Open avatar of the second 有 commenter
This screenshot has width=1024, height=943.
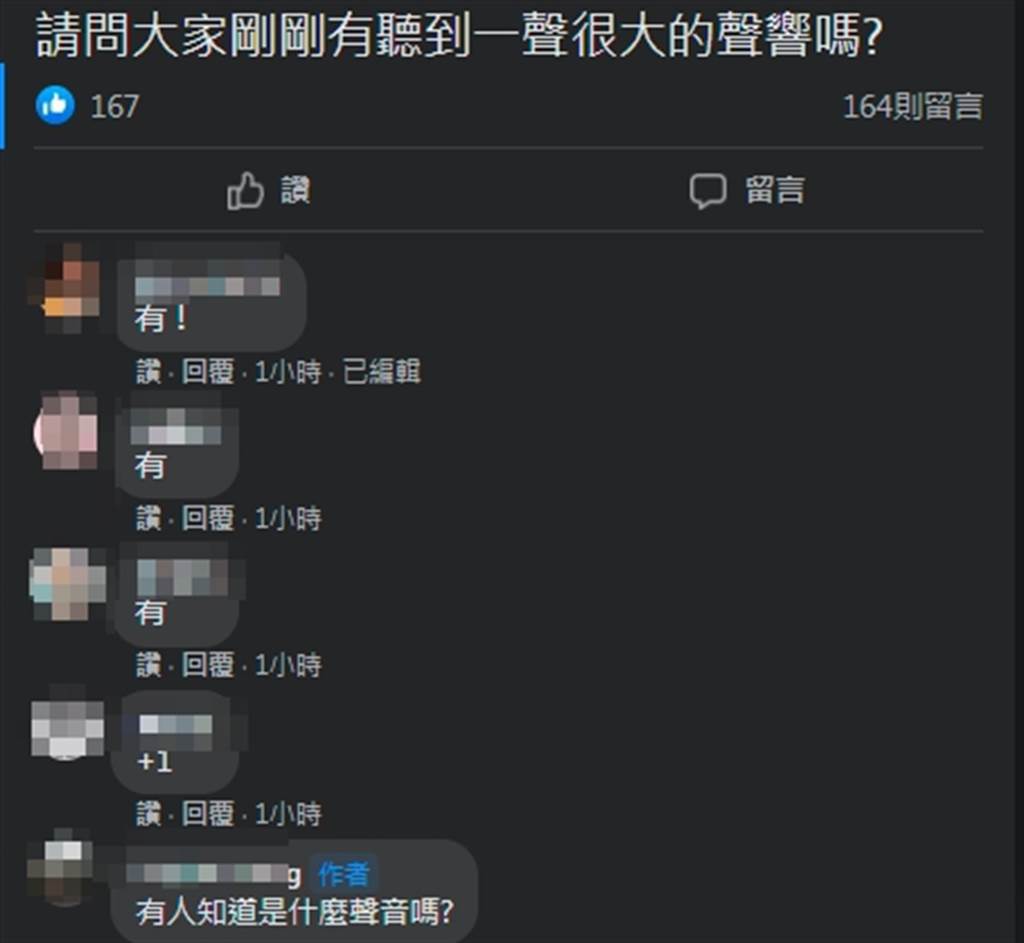[68, 430]
